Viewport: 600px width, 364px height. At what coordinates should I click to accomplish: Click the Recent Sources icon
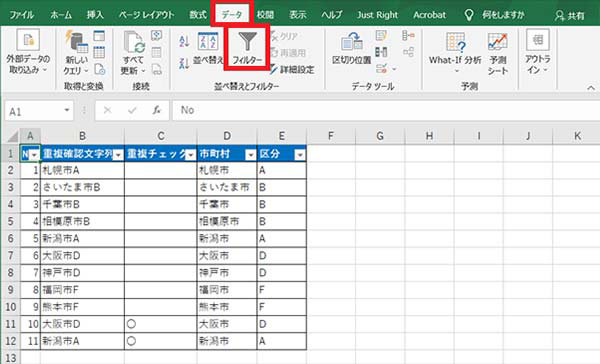click(99, 69)
